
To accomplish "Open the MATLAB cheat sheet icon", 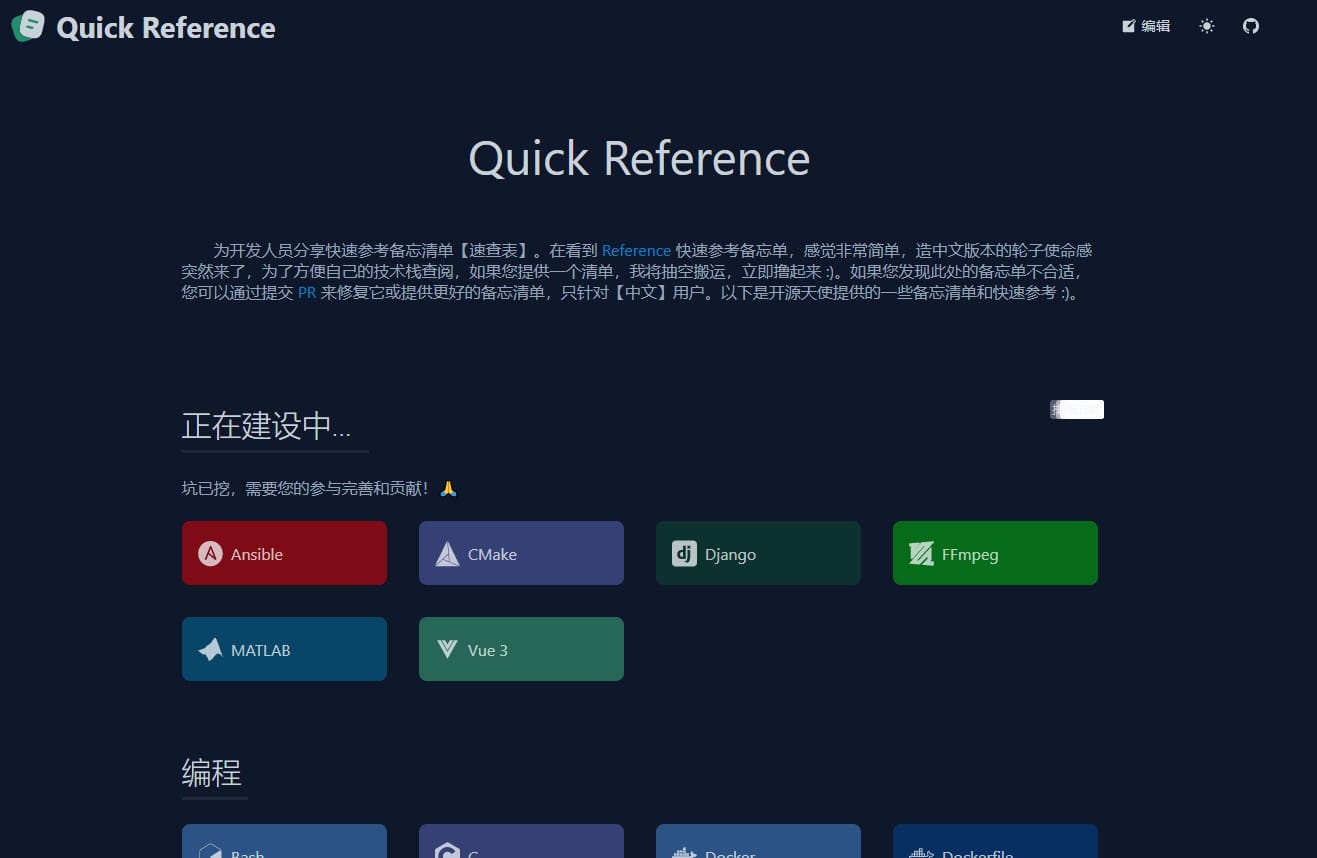I will click(x=210, y=649).
